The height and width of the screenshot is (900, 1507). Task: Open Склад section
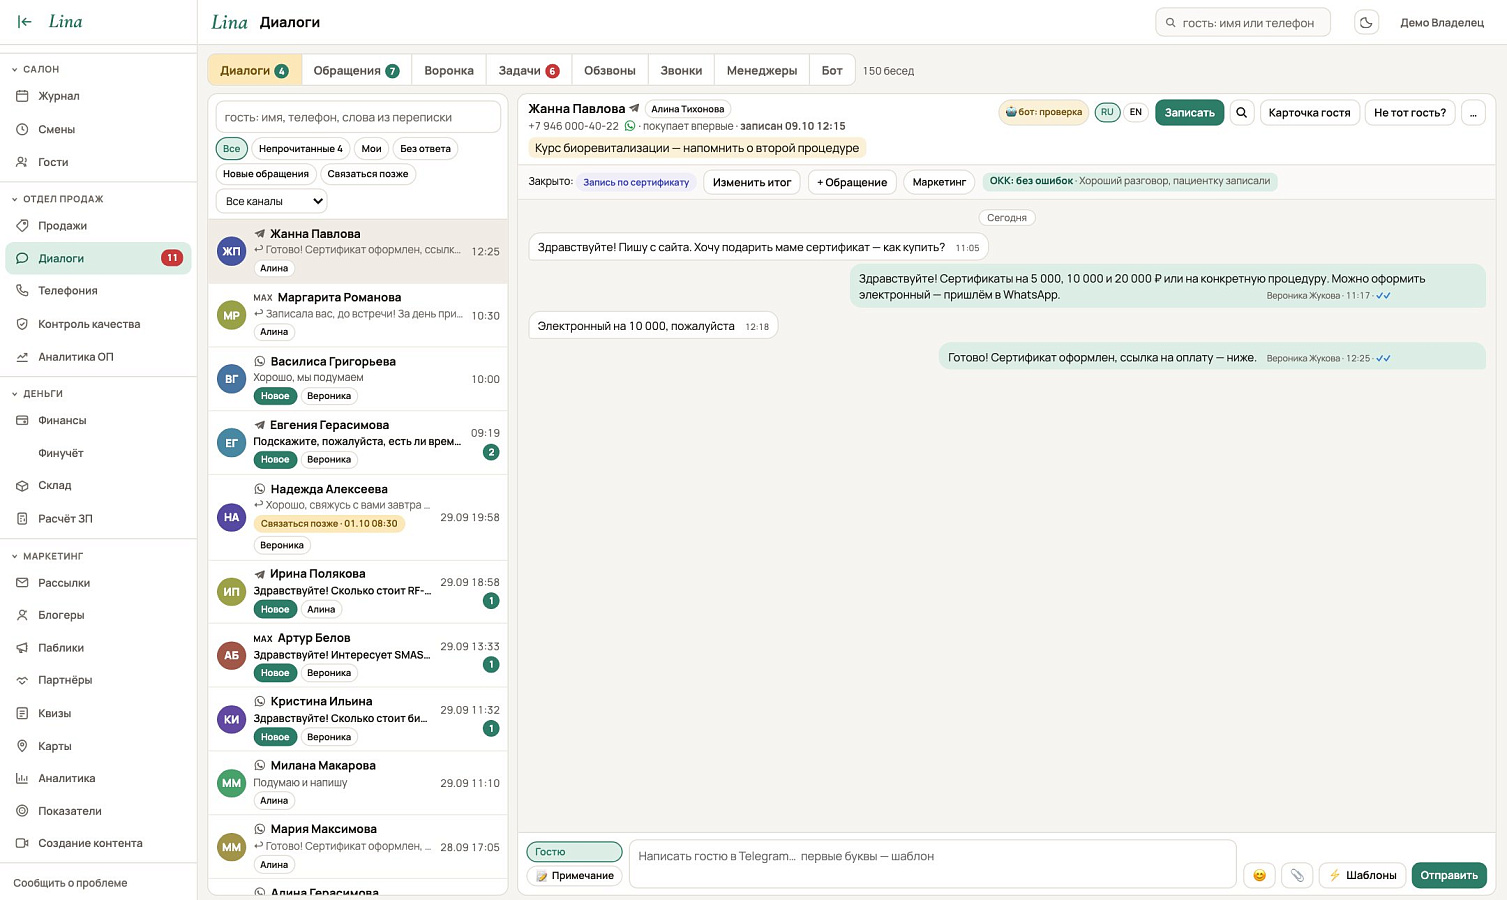98,485
